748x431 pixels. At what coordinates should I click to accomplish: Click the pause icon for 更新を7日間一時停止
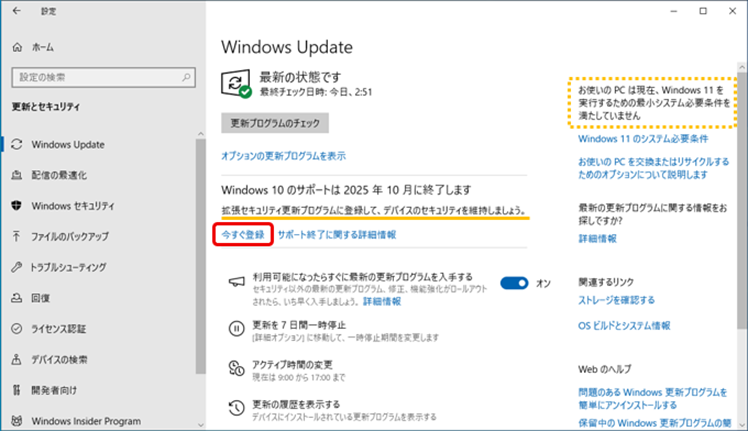[237, 328]
